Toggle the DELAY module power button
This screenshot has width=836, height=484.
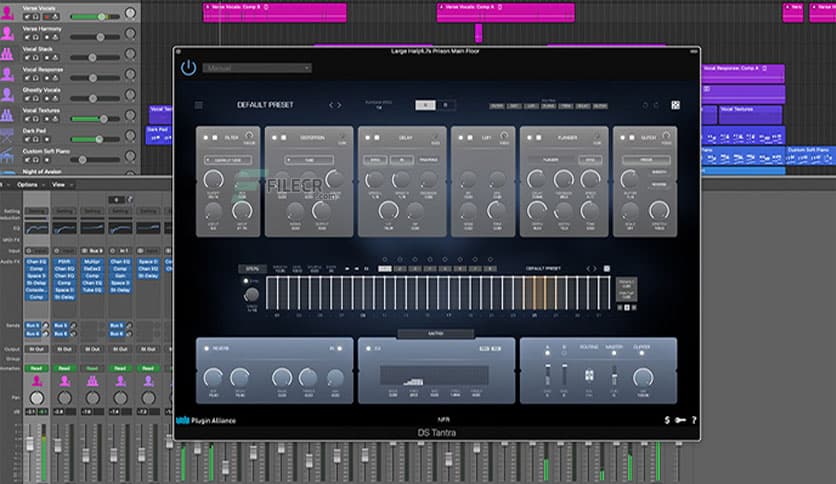[368, 138]
